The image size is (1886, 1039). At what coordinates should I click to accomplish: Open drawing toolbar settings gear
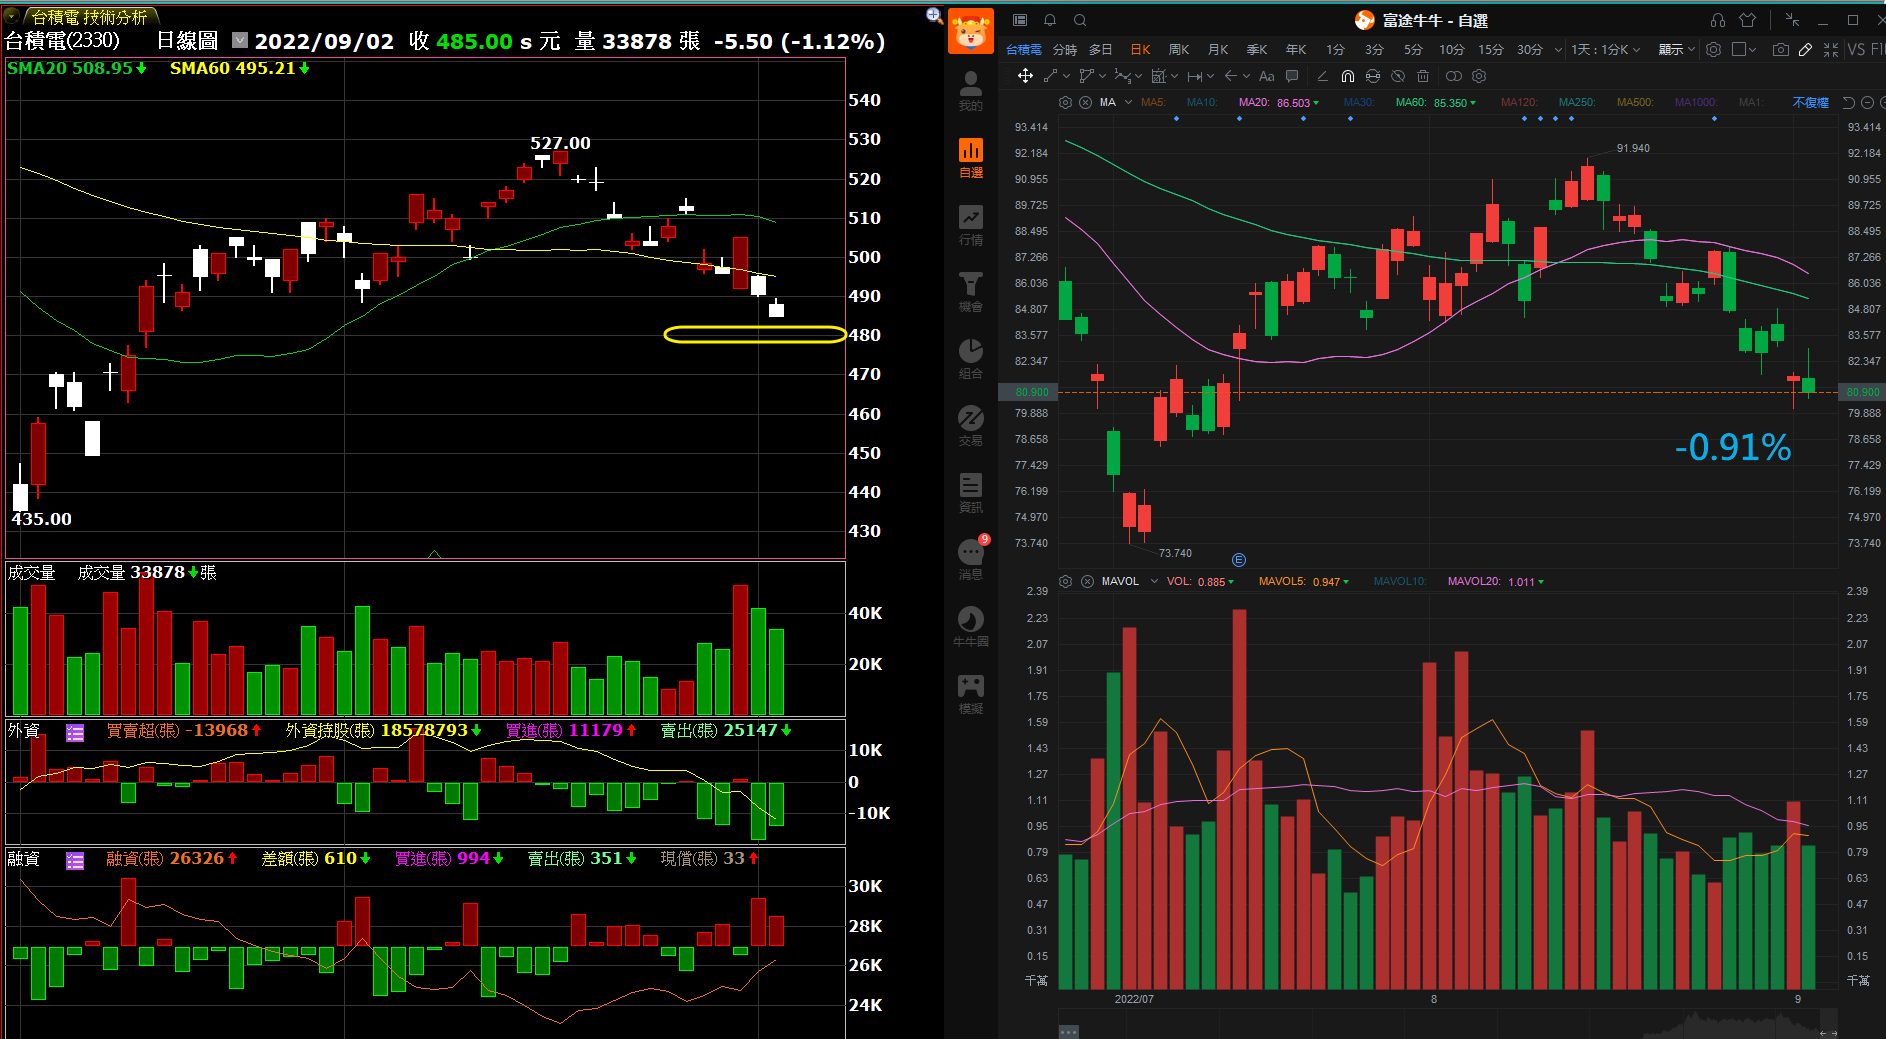pos(1479,76)
